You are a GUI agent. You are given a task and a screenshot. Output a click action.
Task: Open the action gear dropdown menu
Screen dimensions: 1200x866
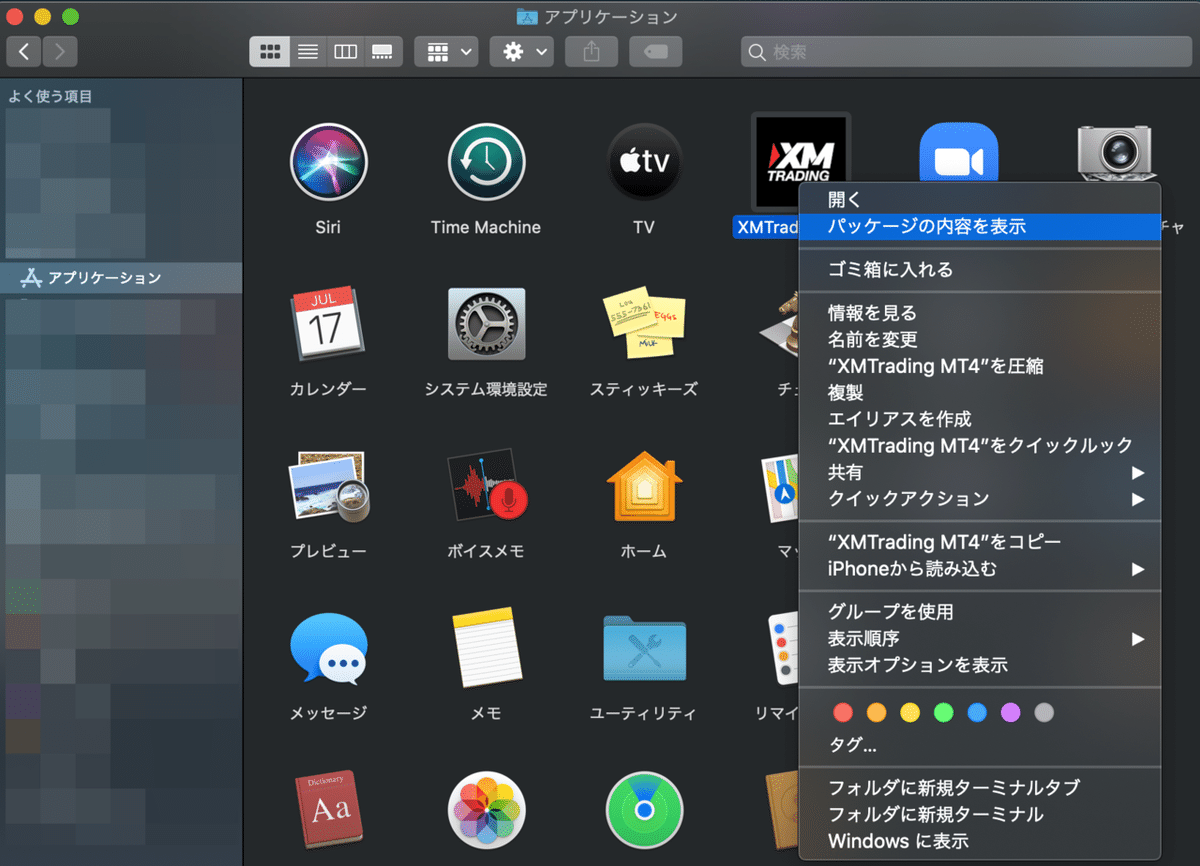pos(521,51)
